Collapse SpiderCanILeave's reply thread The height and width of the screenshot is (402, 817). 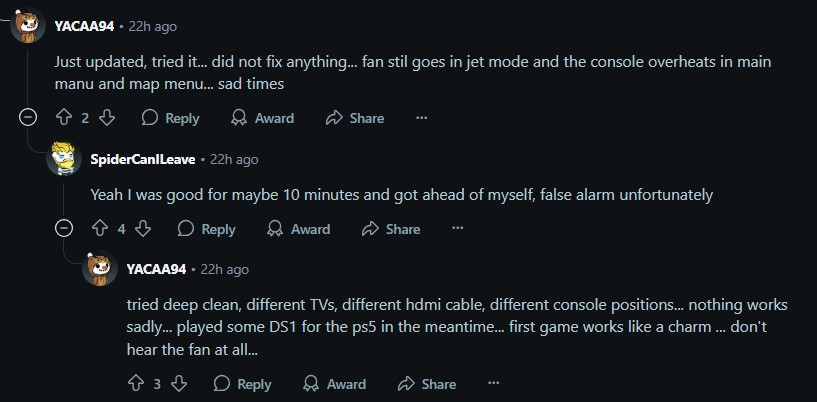(x=64, y=229)
